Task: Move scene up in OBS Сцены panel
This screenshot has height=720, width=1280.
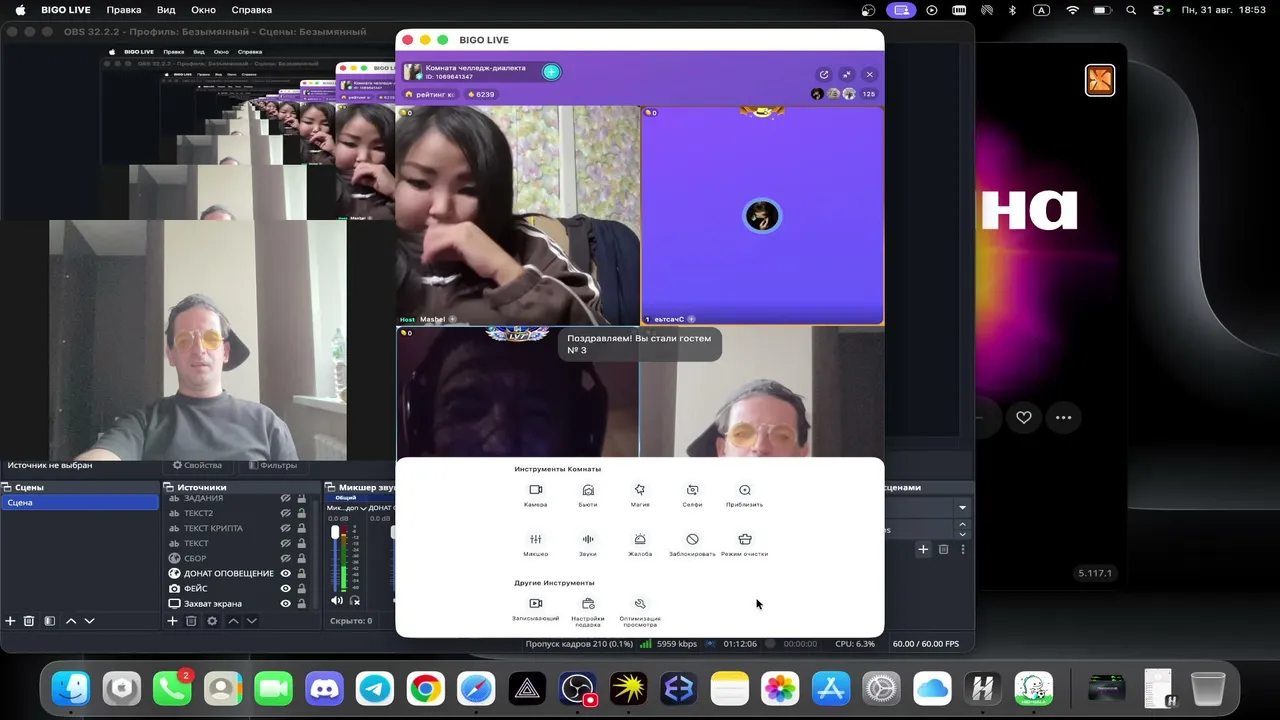Action: pos(71,621)
